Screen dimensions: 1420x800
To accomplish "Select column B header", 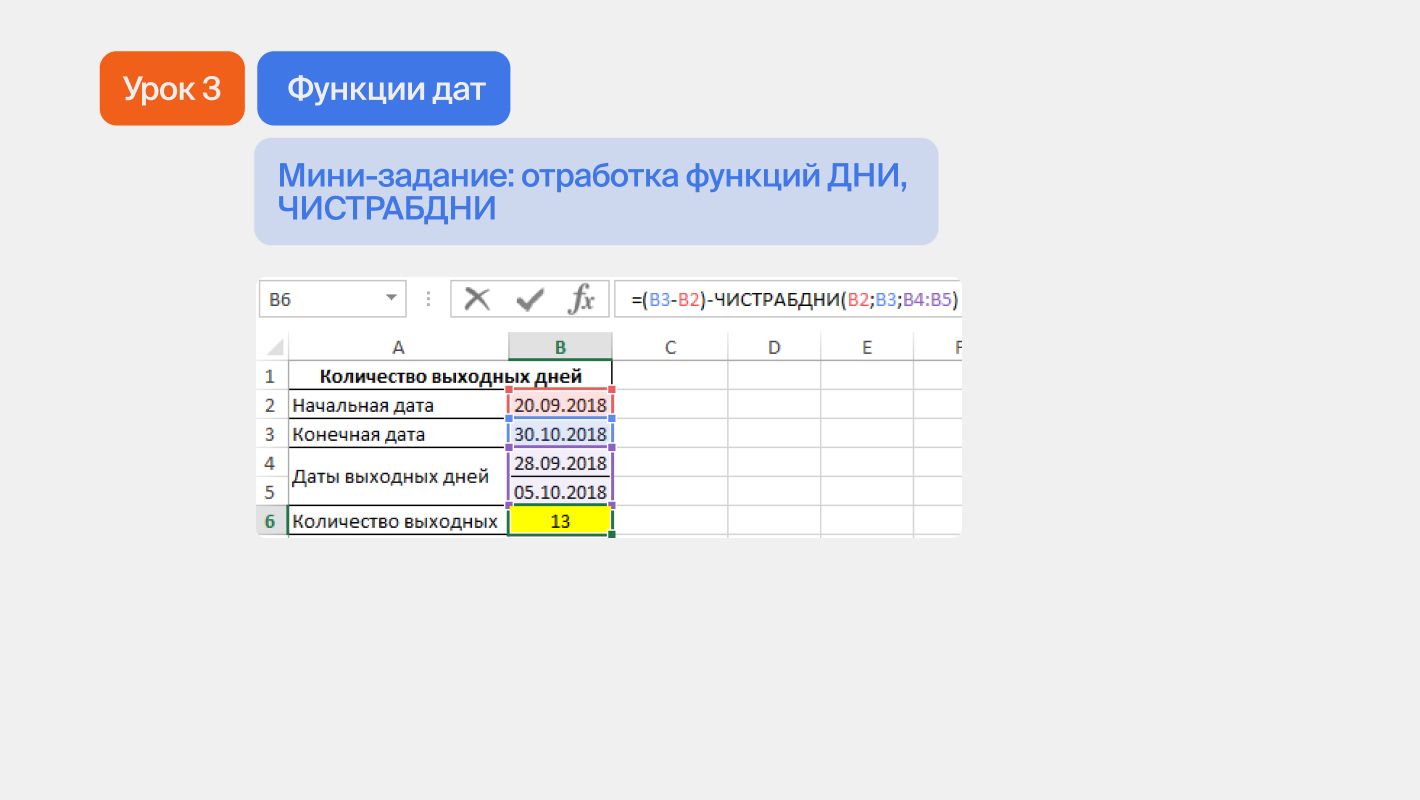I will 560,347.
